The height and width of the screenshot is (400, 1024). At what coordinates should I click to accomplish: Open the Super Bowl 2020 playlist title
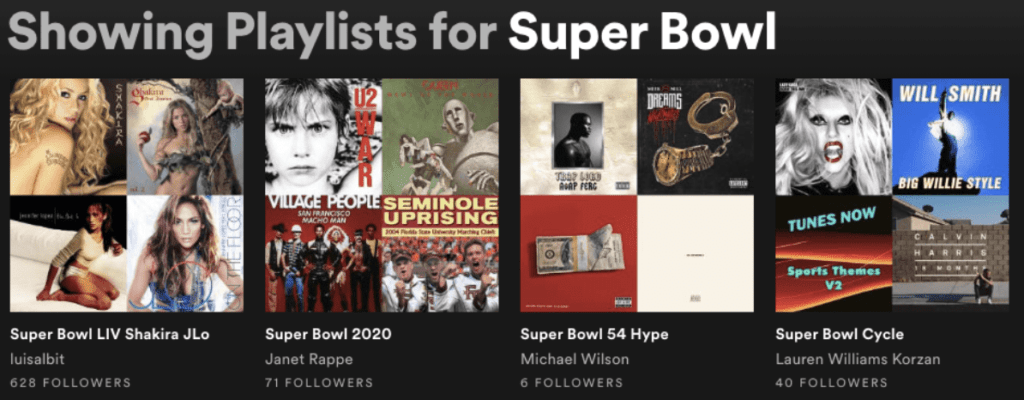coord(328,335)
